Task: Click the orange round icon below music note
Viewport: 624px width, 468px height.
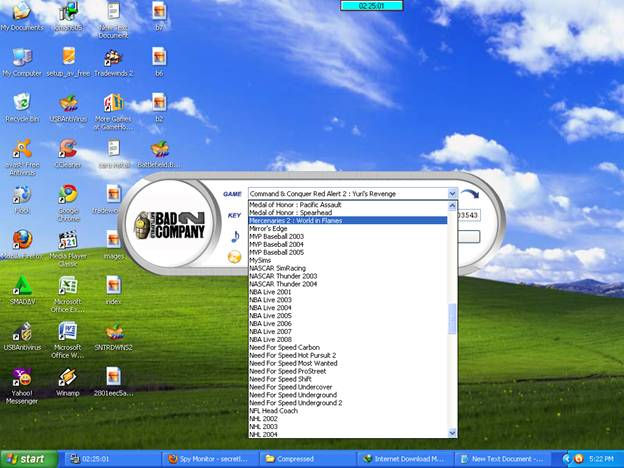Action: pos(234,257)
